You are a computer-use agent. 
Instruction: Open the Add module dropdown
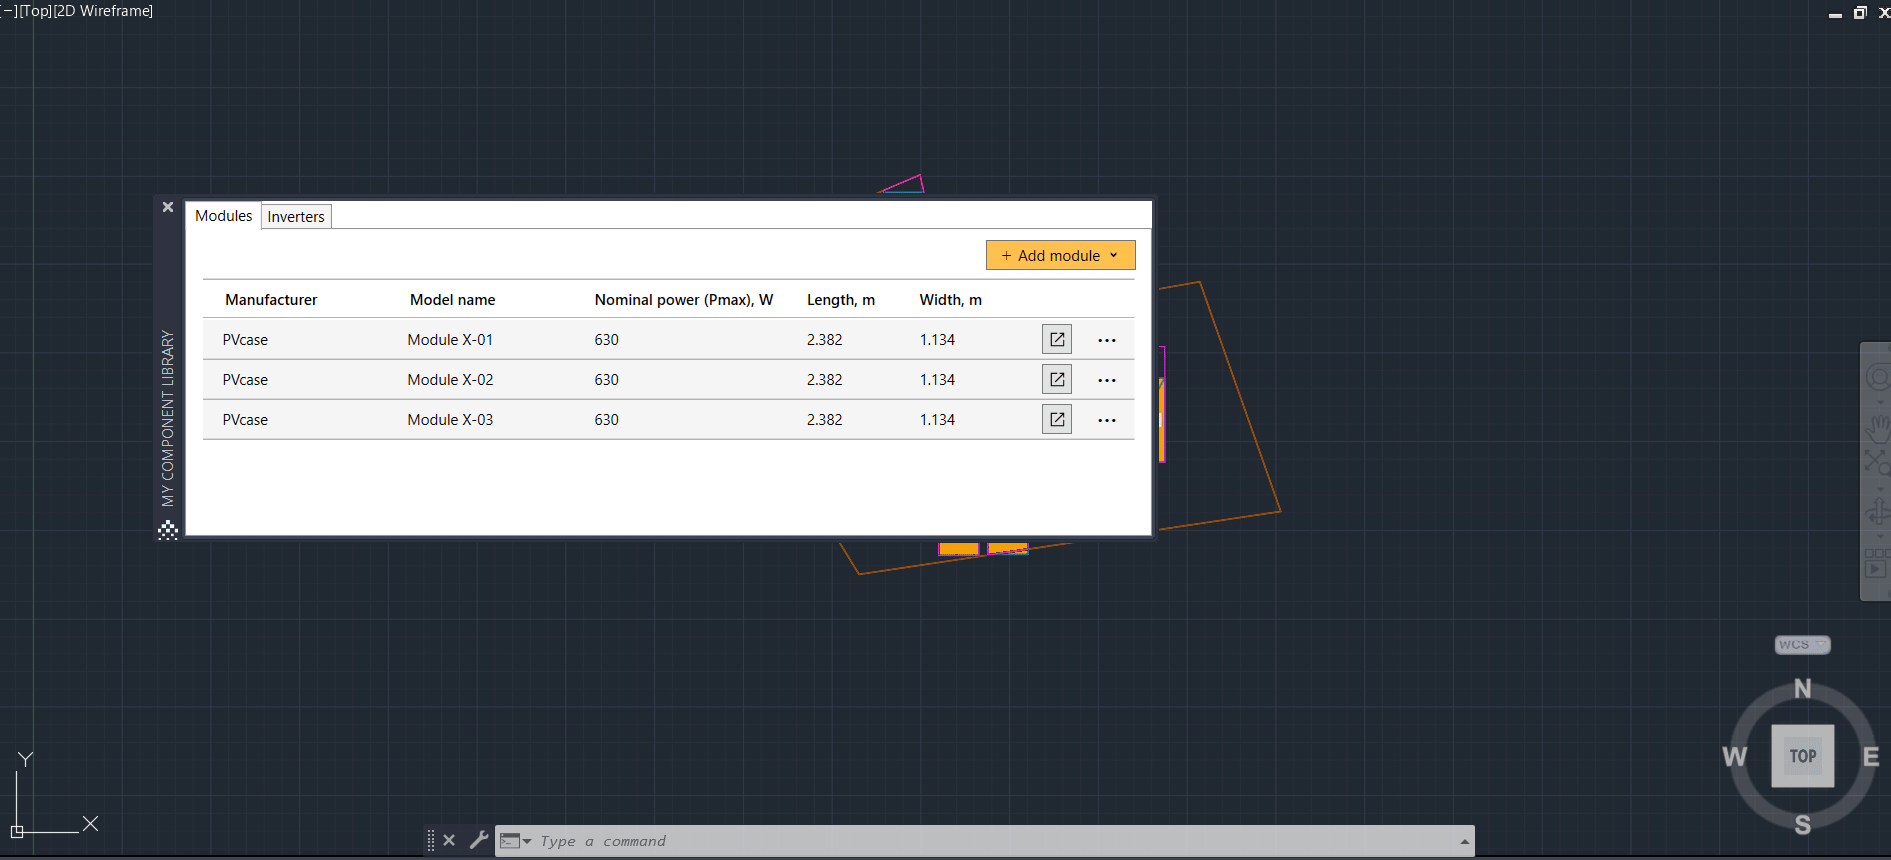click(x=1060, y=255)
